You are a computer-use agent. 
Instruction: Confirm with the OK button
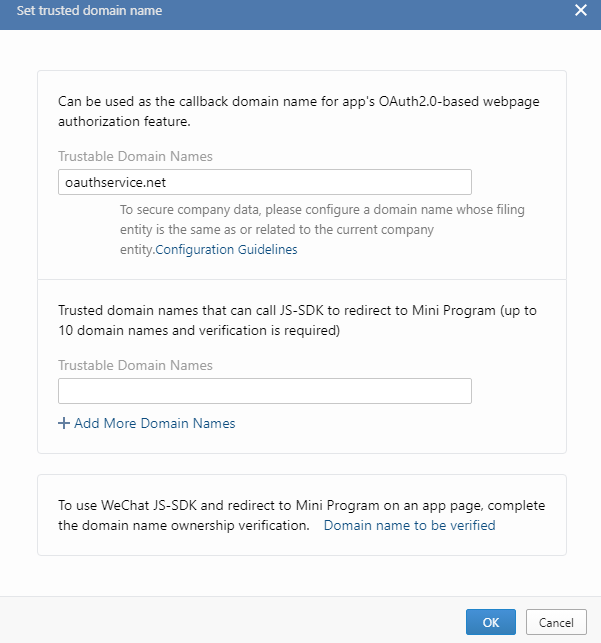click(490, 622)
